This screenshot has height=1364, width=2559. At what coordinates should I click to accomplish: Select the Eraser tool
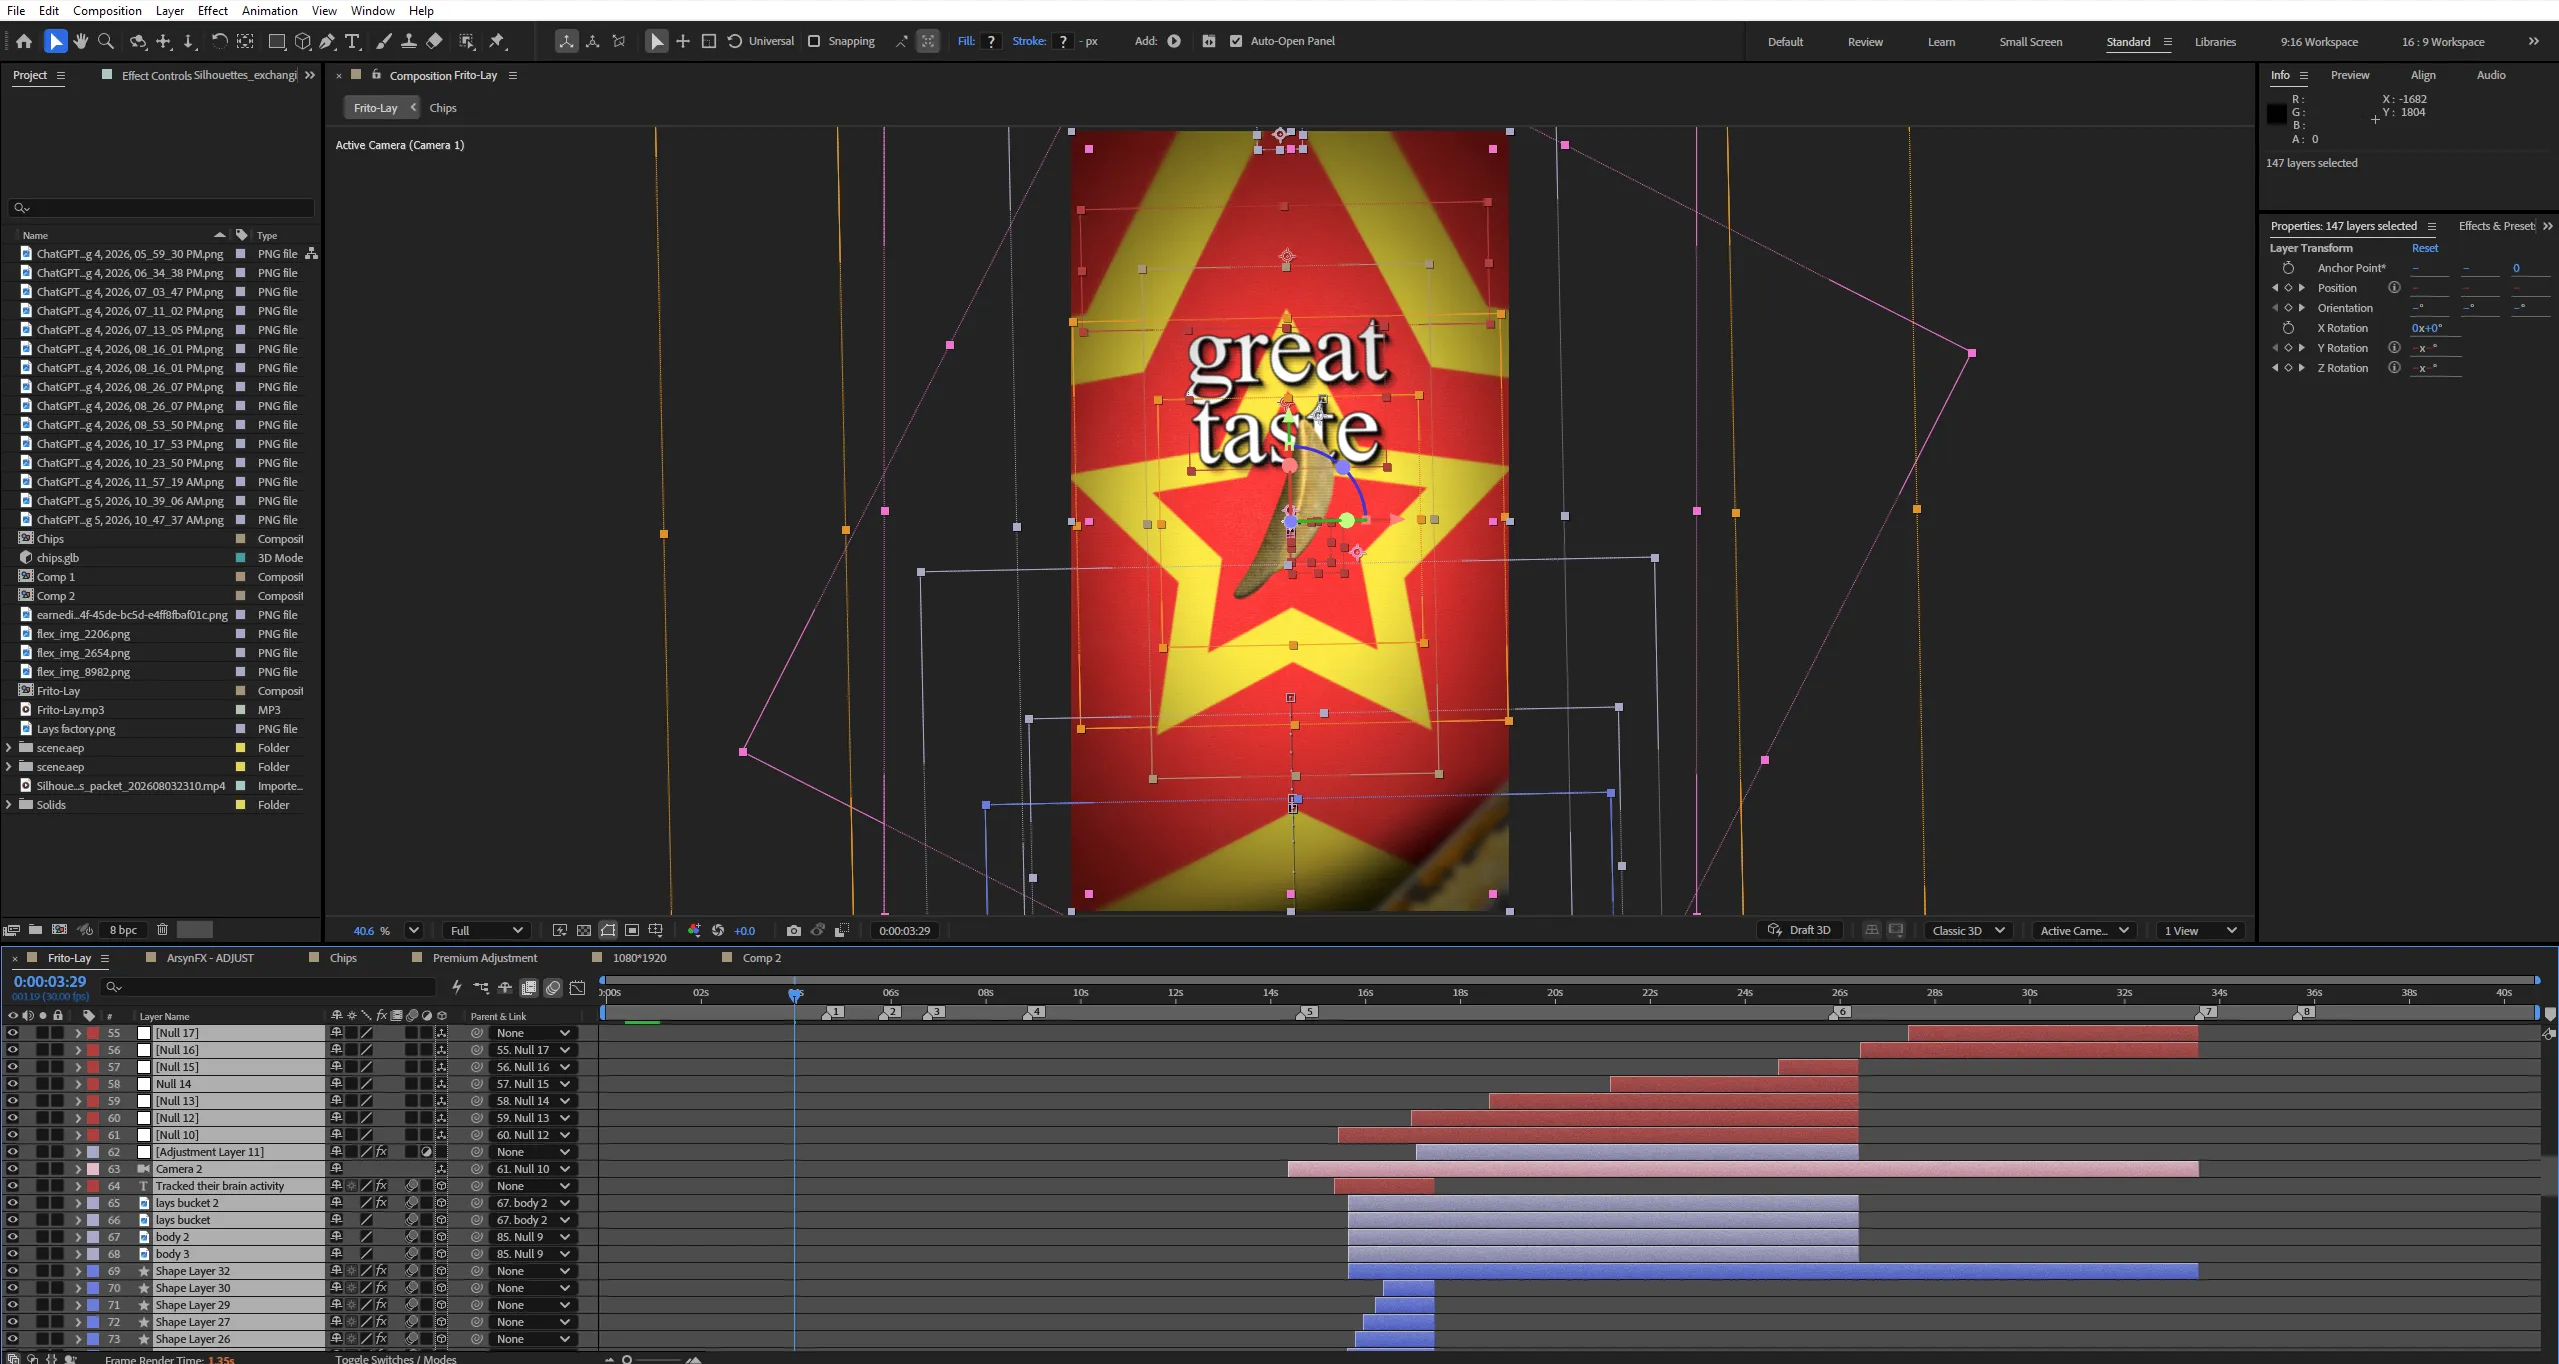coord(434,41)
